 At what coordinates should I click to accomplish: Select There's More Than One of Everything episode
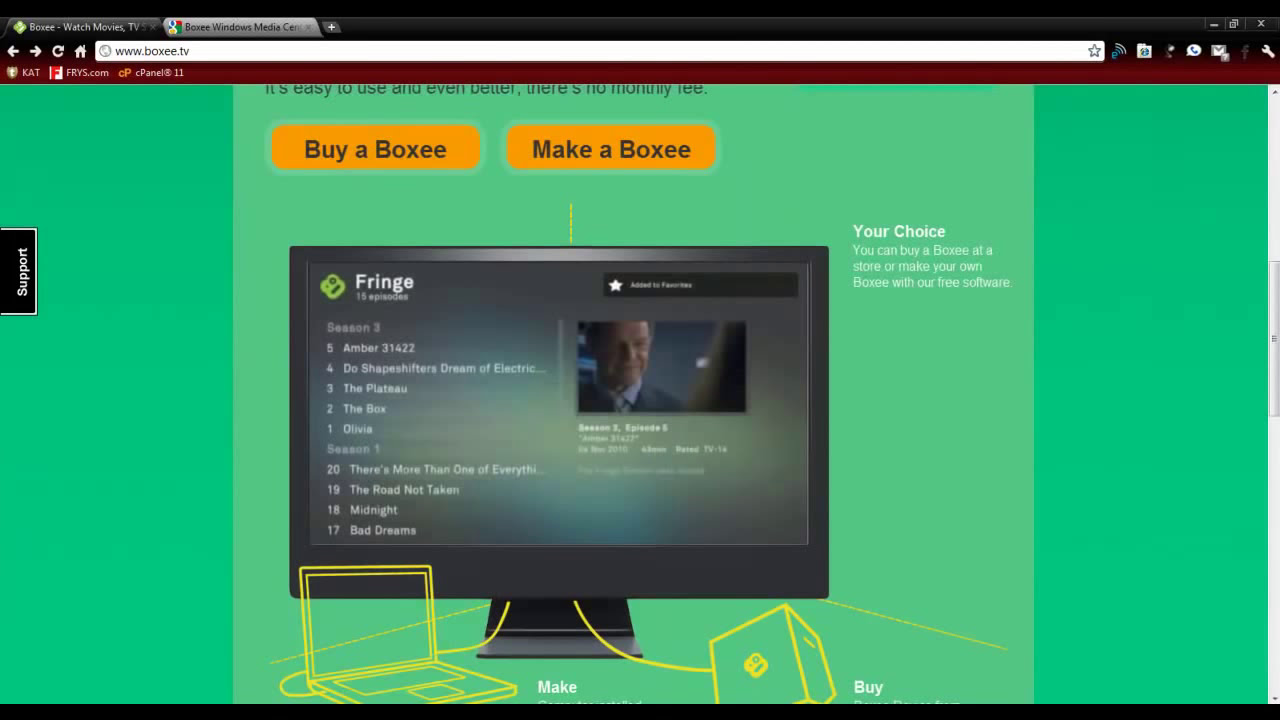pyautogui.click(x=435, y=469)
